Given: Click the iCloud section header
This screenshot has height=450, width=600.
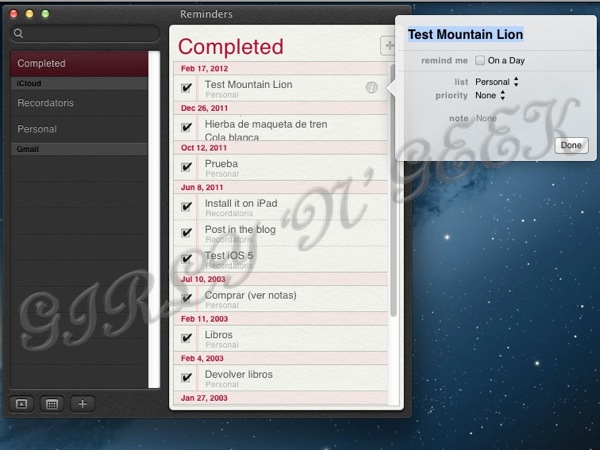Looking at the screenshot, I should (79, 83).
